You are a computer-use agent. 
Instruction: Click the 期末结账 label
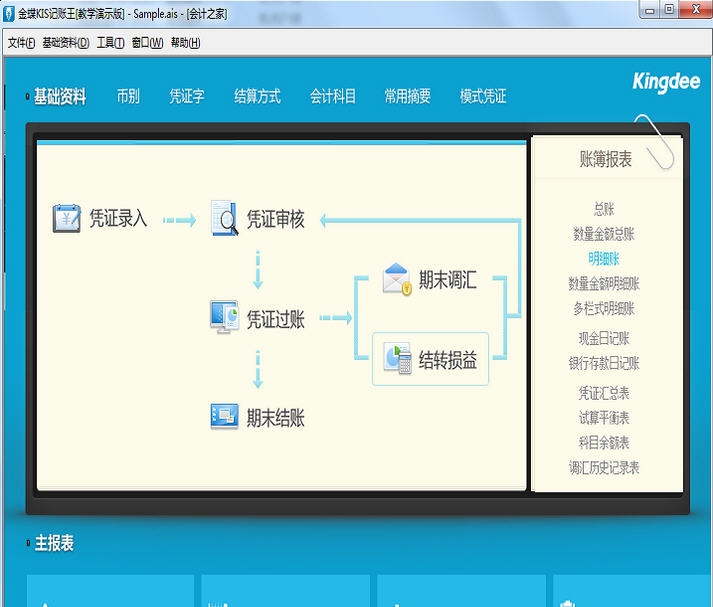(x=276, y=418)
